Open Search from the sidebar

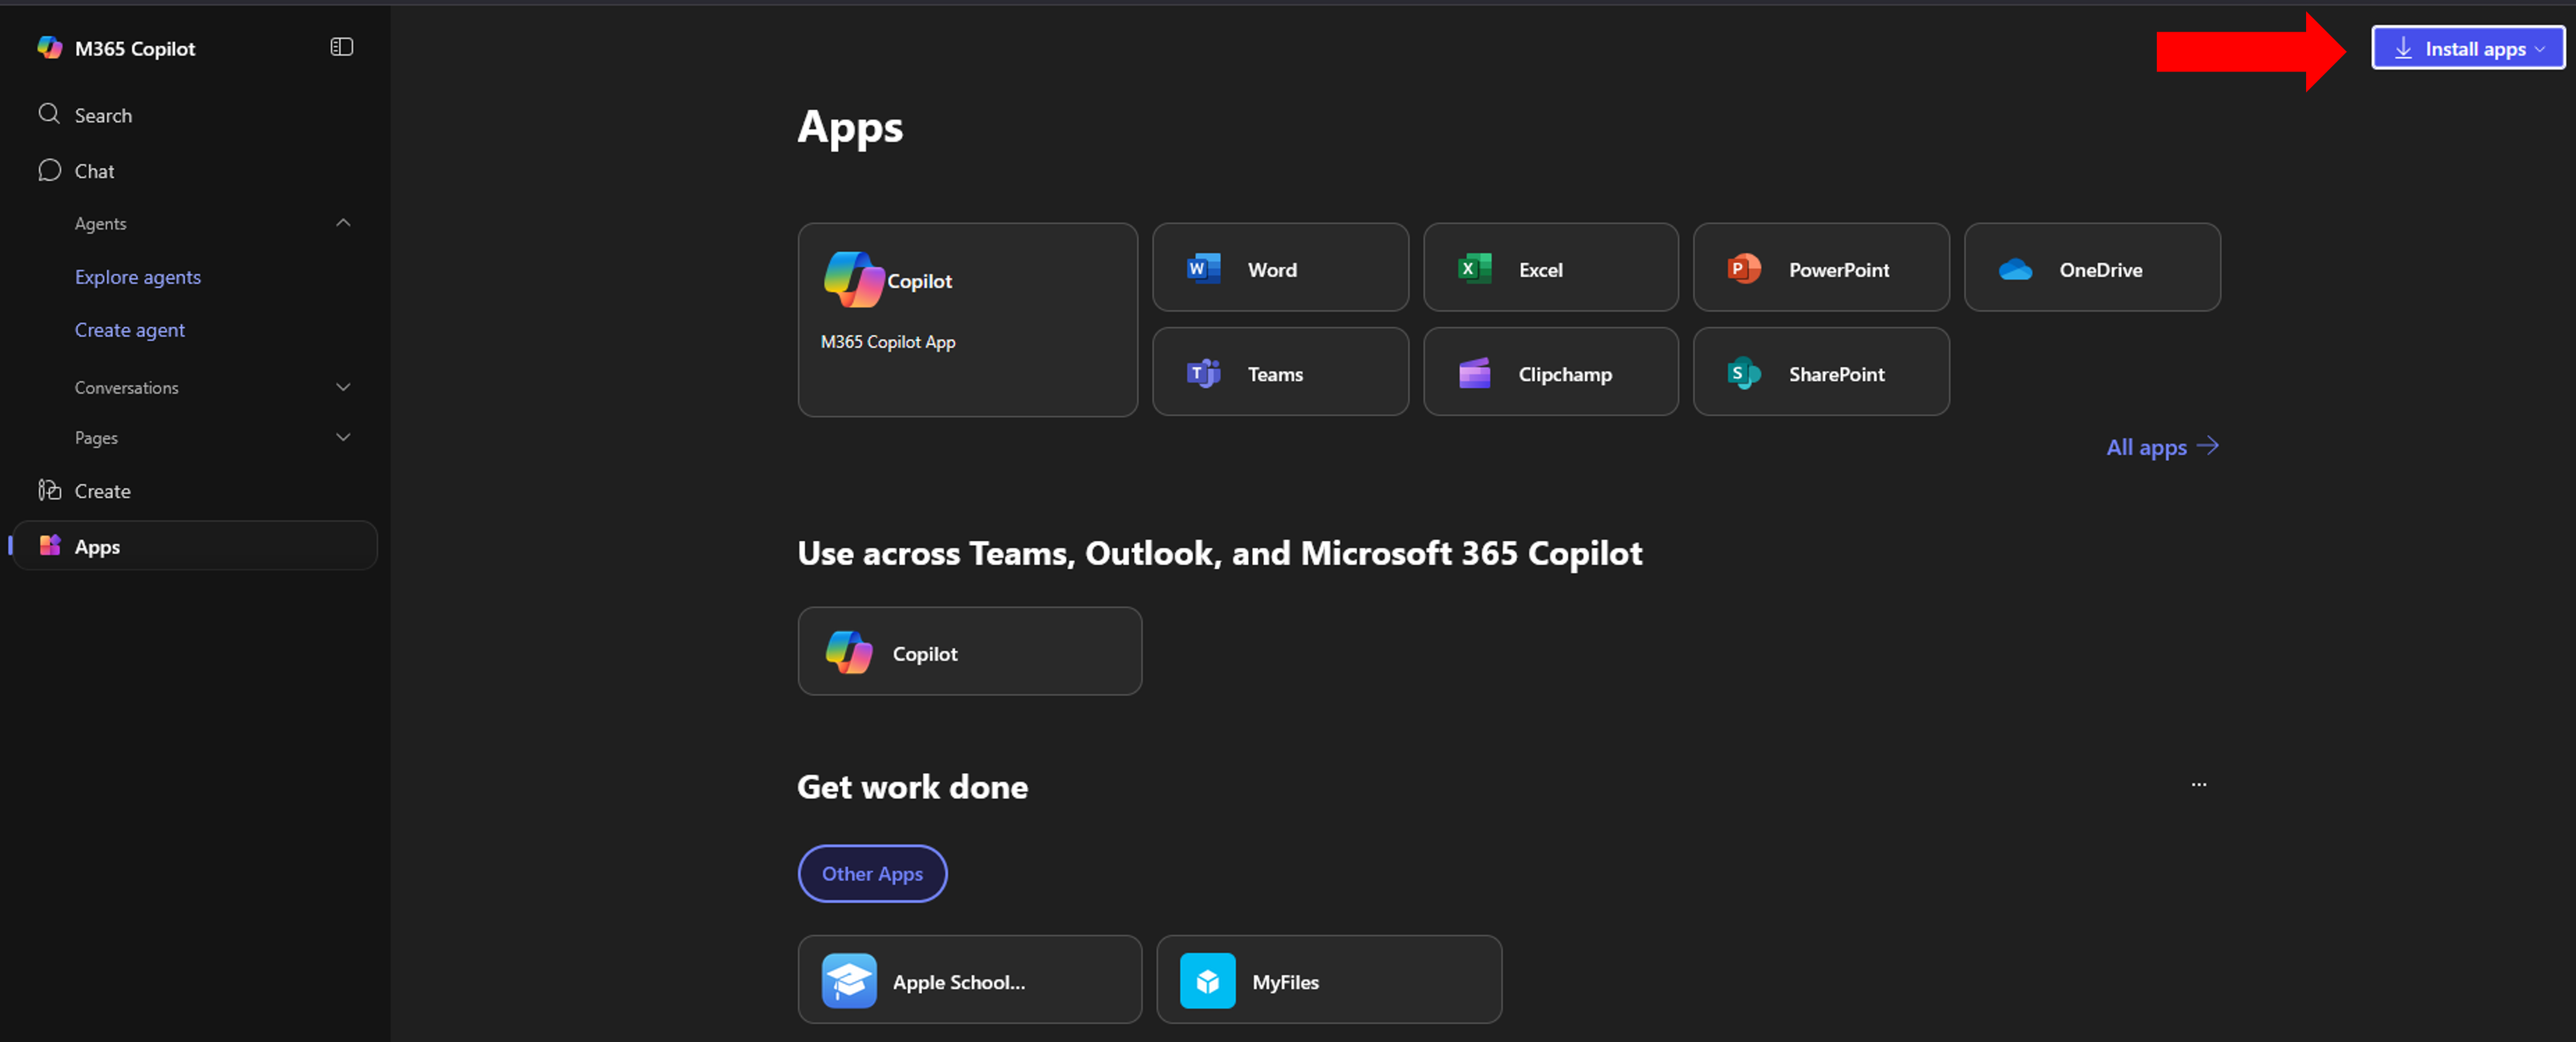(195, 115)
